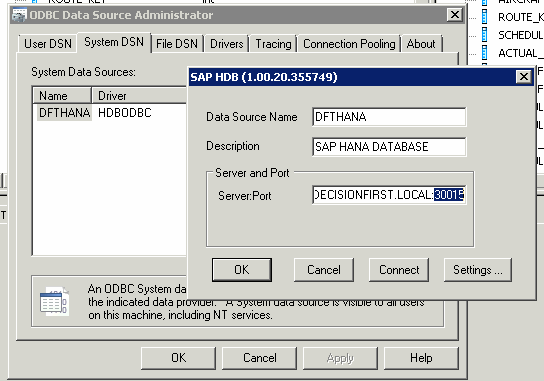The height and width of the screenshot is (381, 544).
Task: Click the data source table icon in info panel
Action: point(54,301)
